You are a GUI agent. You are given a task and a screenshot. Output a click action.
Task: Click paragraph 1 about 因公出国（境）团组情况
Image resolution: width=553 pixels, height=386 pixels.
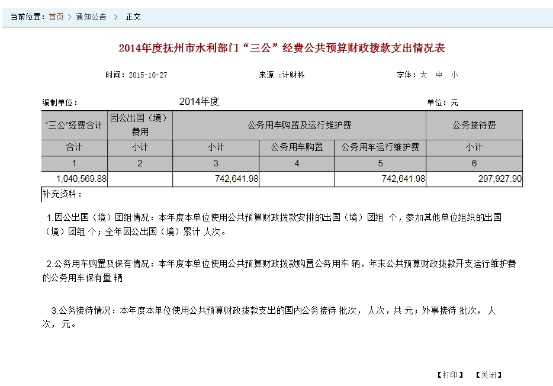(272, 225)
